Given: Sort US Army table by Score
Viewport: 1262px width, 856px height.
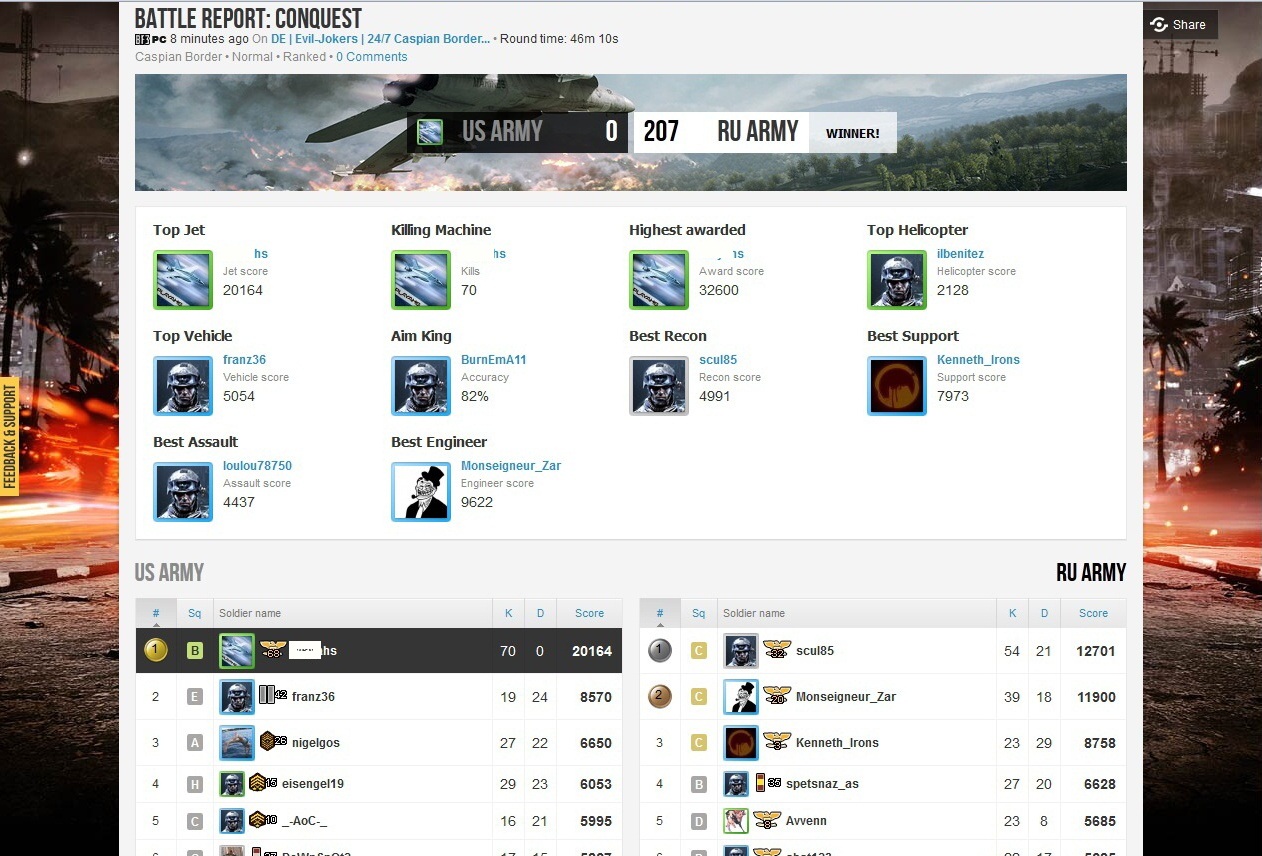Looking at the screenshot, I should click(x=589, y=613).
